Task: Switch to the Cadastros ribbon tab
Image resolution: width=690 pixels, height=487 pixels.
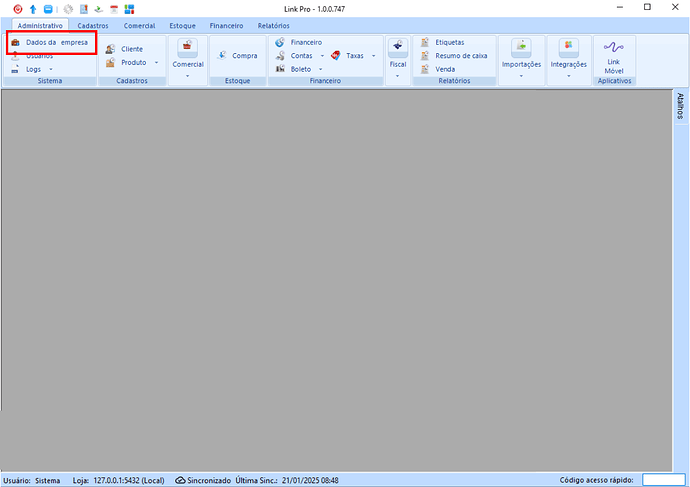Action: [x=92, y=25]
